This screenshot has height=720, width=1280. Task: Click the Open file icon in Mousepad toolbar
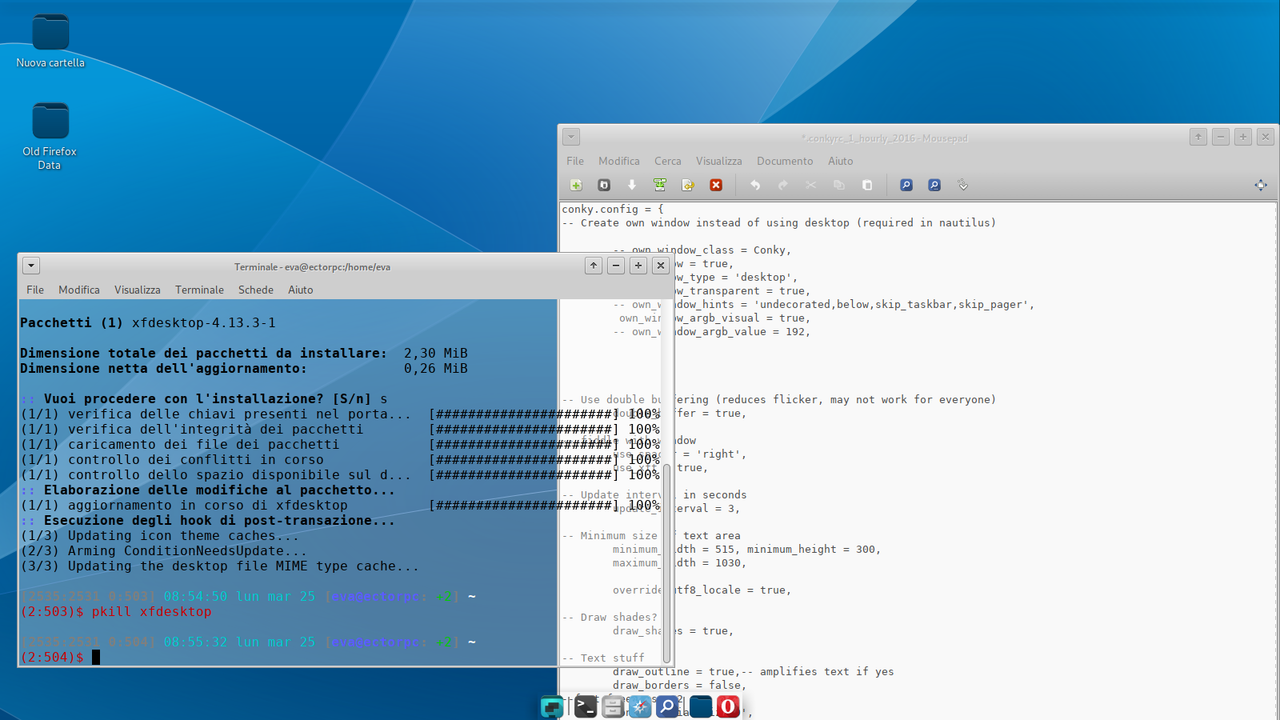pos(604,185)
